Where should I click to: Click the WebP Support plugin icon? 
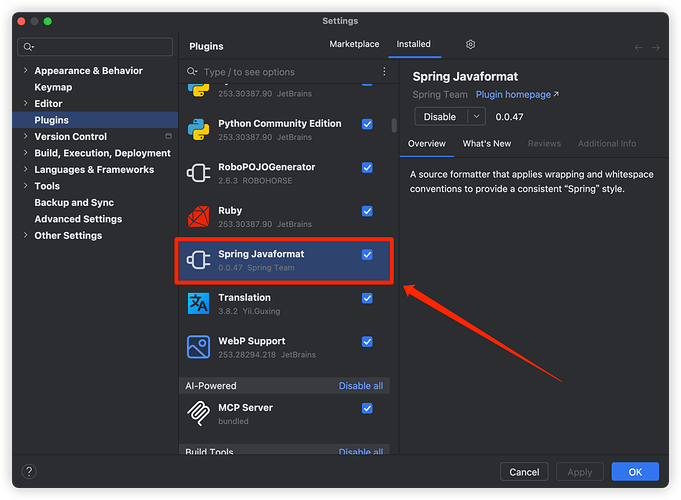[x=198, y=347]
